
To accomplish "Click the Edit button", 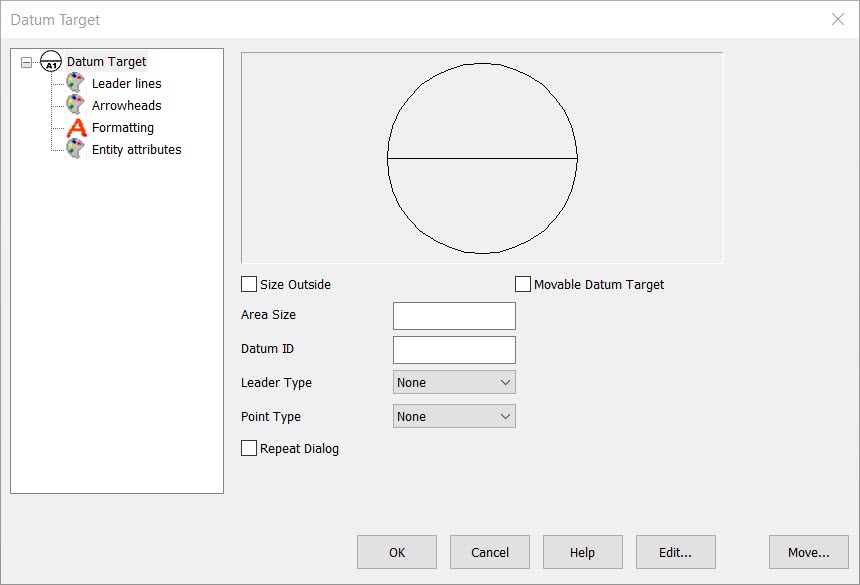I will [x=675, y=551].
